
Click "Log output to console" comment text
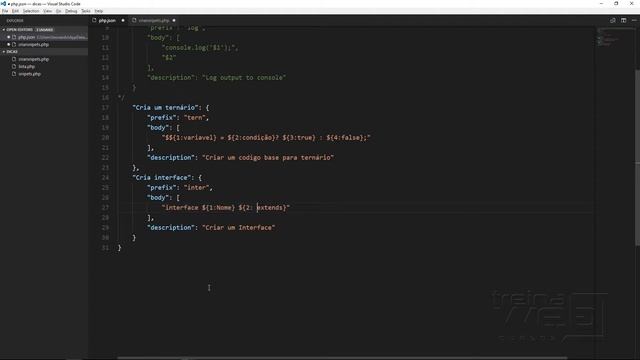(x=244, y=78)
